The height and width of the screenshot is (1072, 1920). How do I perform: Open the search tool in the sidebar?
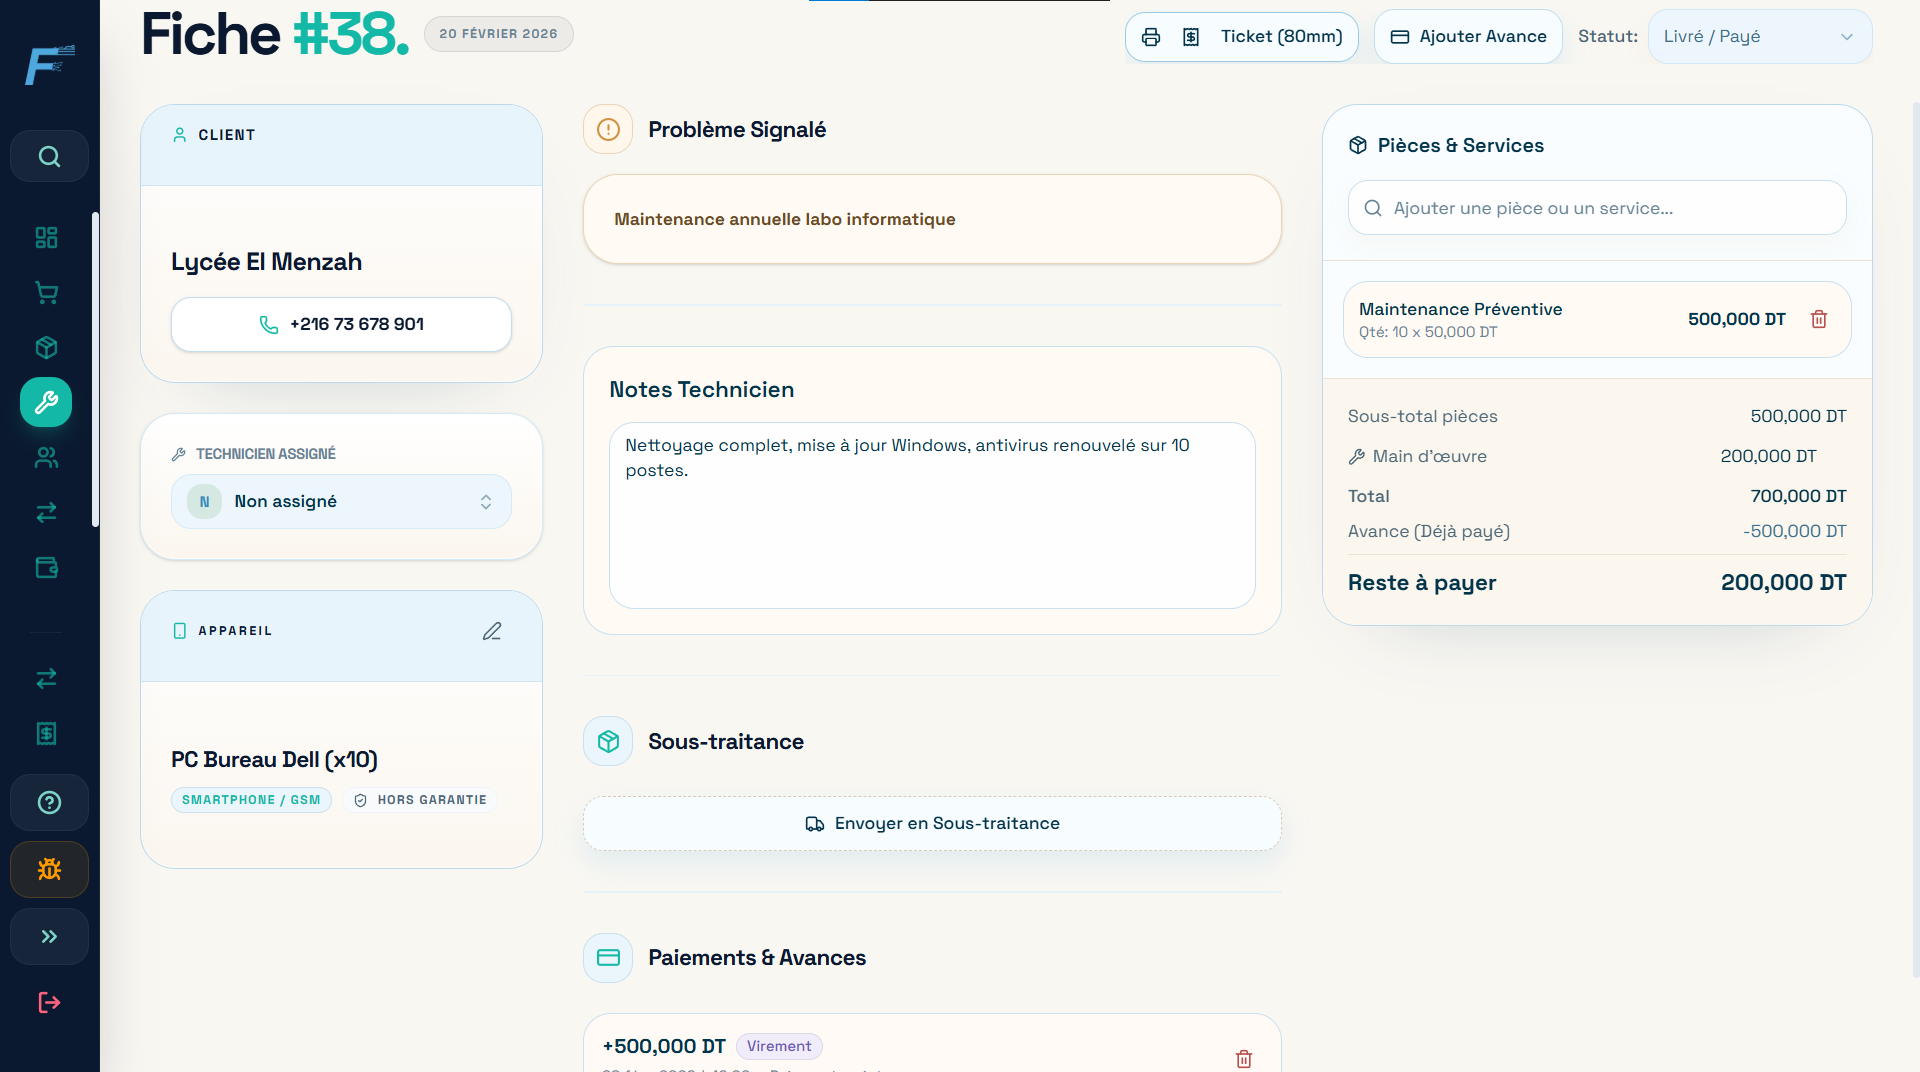(x=48, y=156)
